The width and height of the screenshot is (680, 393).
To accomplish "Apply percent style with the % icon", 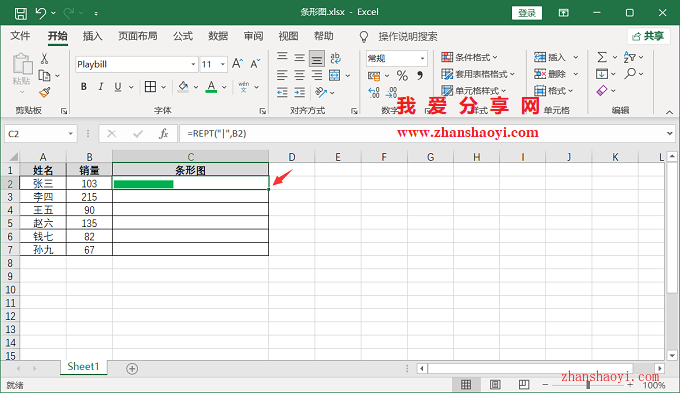I will click(x=402, y=76).
